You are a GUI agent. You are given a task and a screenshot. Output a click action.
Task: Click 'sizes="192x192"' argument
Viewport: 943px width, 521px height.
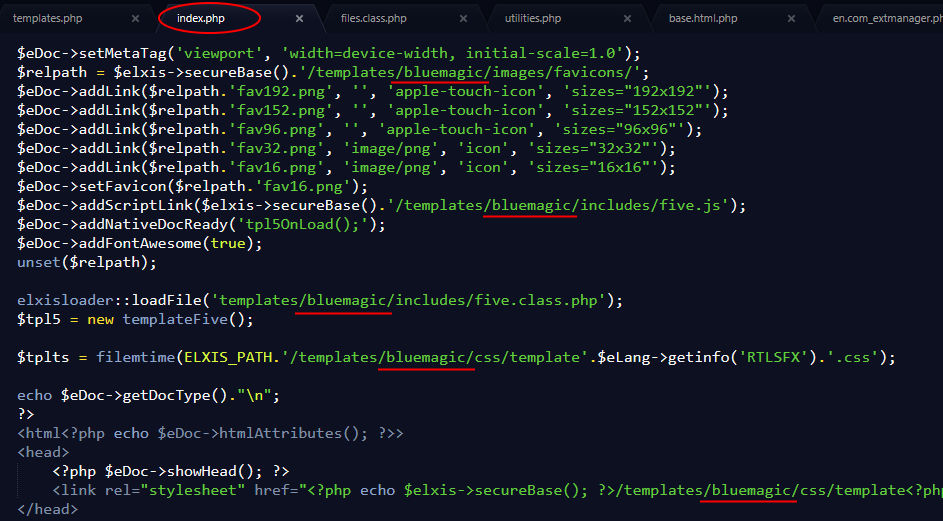636,91
